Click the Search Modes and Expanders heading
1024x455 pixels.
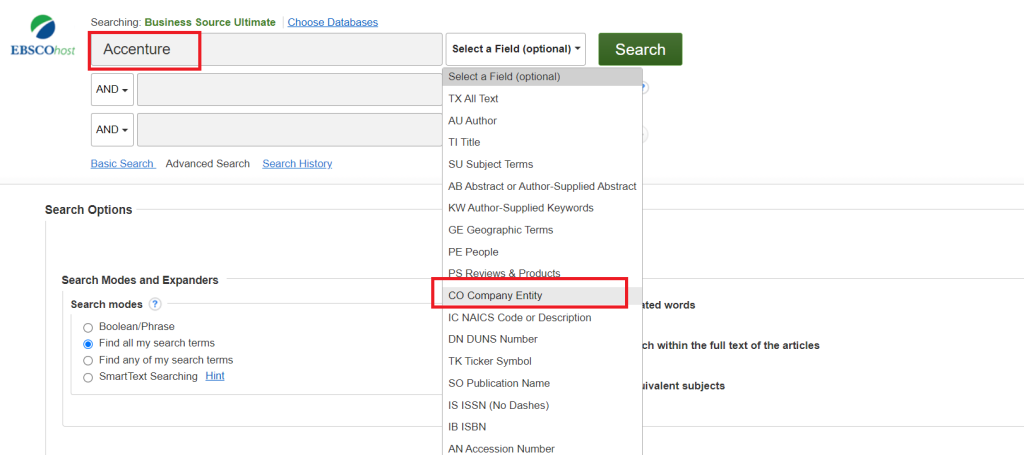tap(140, 280)
